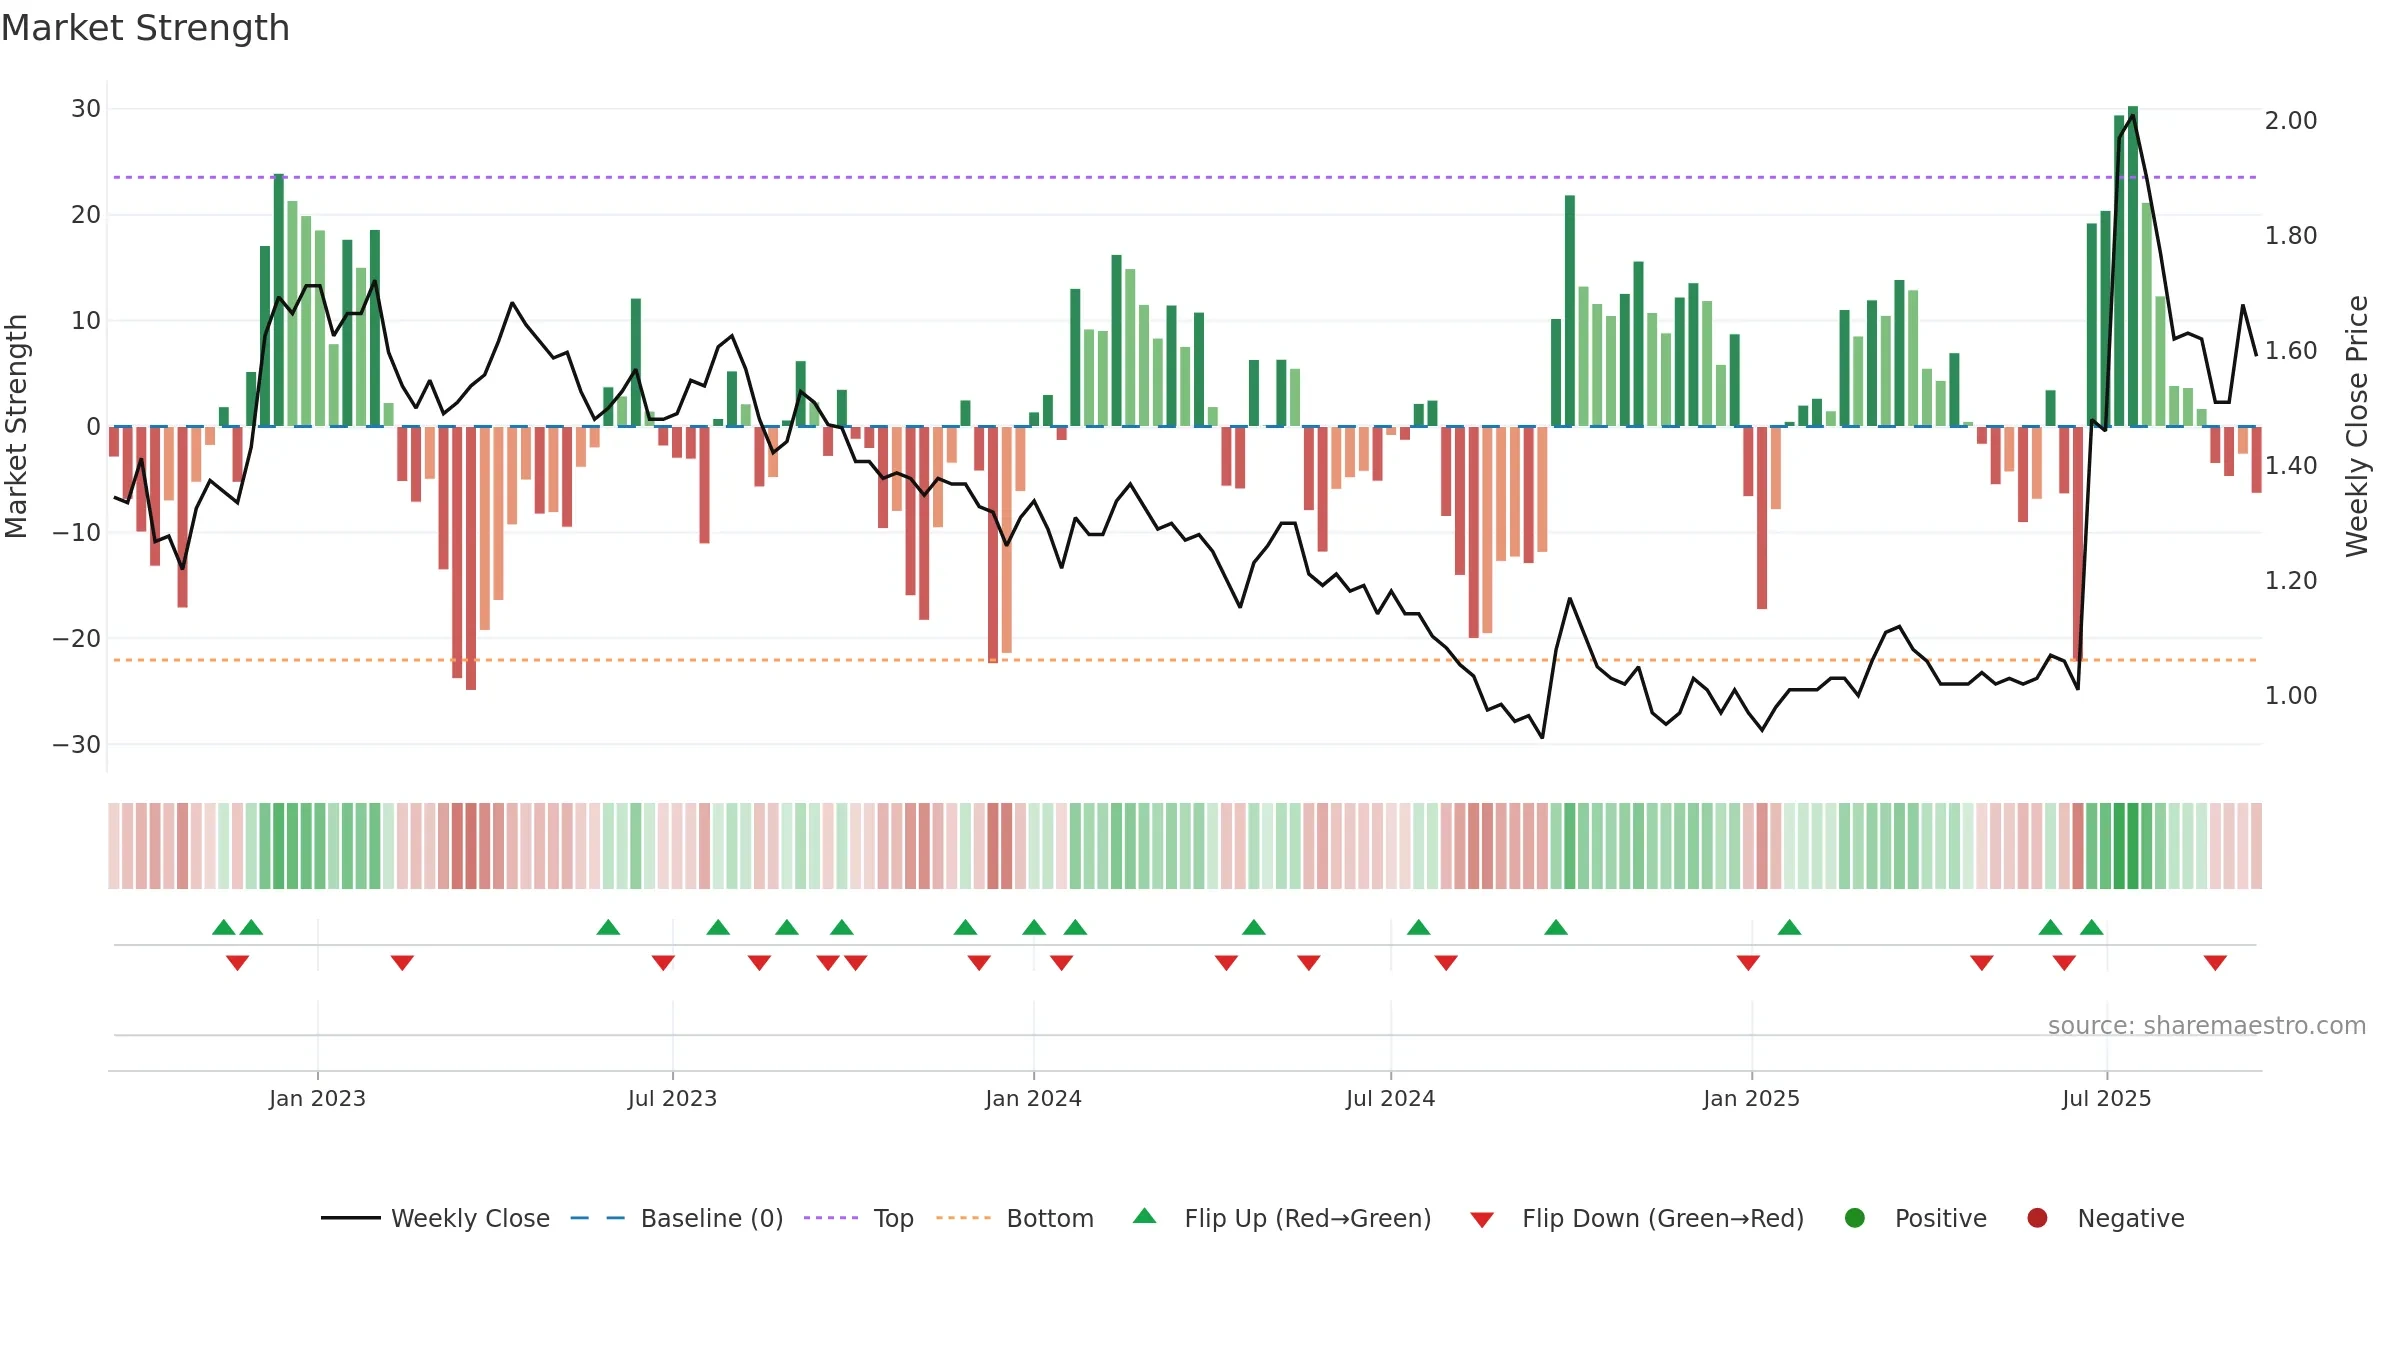
Task: Toggle Flip Down (Green→Red) legend entry
Action: click(x=1637, y=1218)
